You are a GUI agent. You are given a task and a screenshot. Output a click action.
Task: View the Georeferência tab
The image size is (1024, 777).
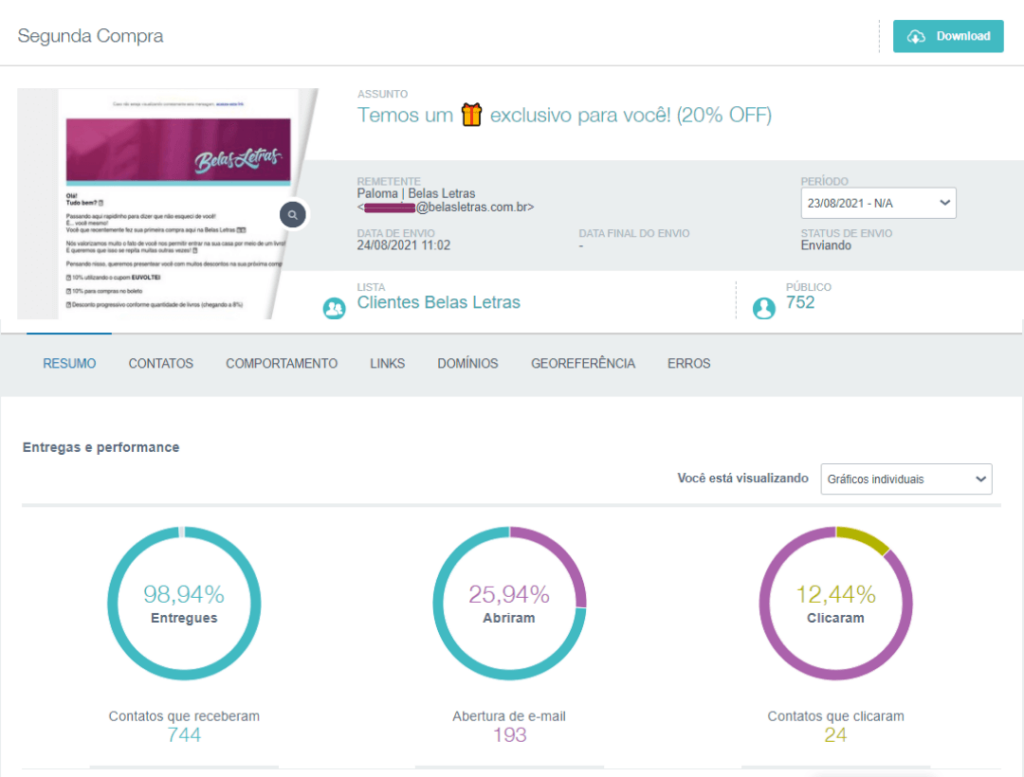[x=583, y=364]
